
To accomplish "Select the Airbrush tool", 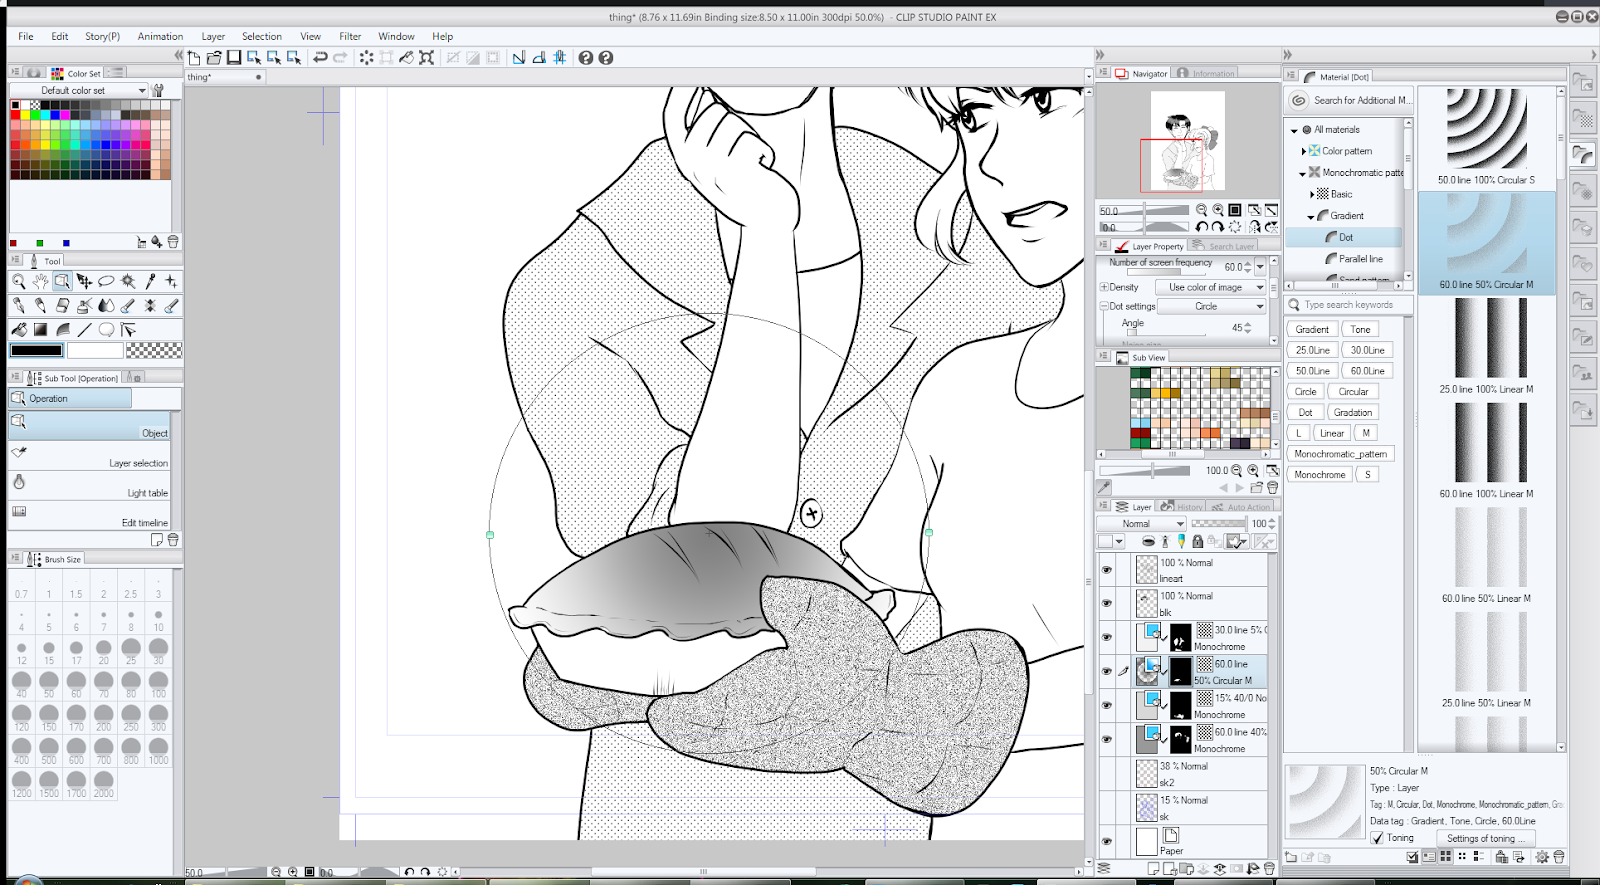I will pyautogui.click(x=84, y=306).
